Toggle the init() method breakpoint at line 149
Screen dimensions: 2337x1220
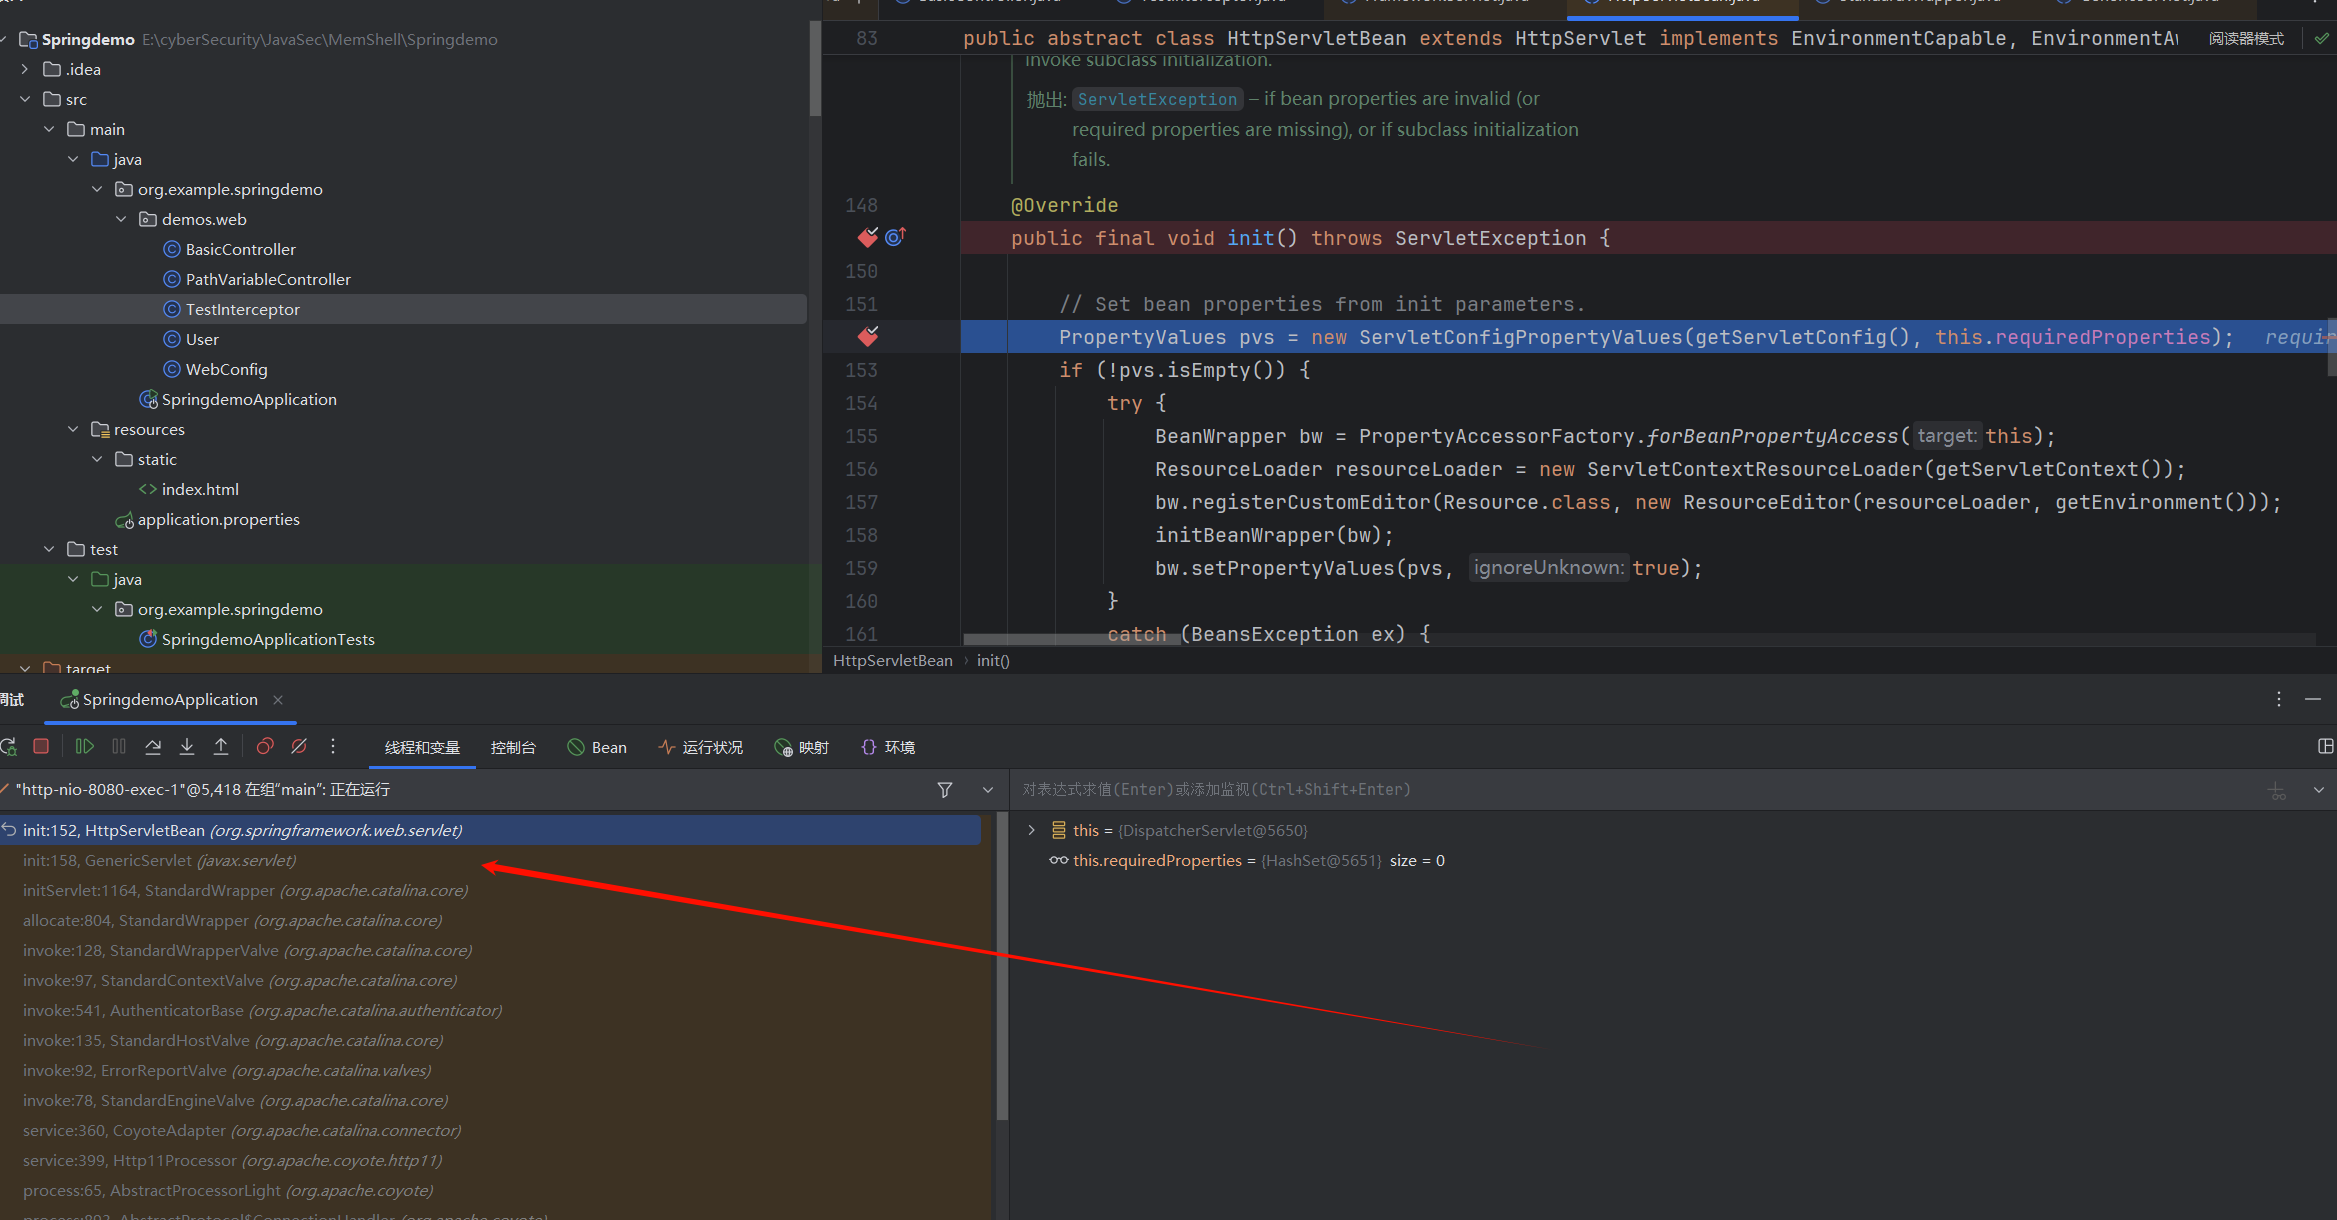(x=867, y=237)
